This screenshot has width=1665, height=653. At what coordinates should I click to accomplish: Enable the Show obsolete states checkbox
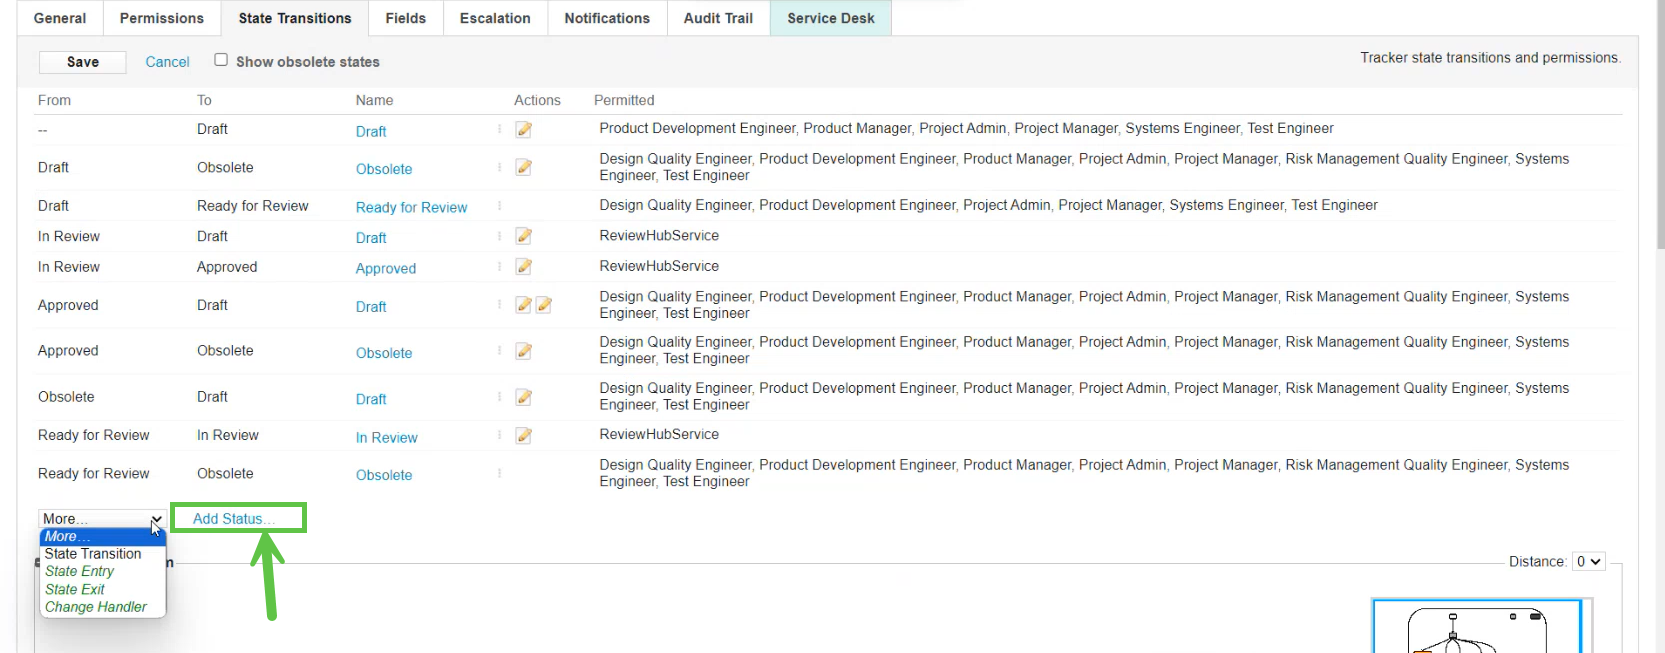(x=221, y=60)
